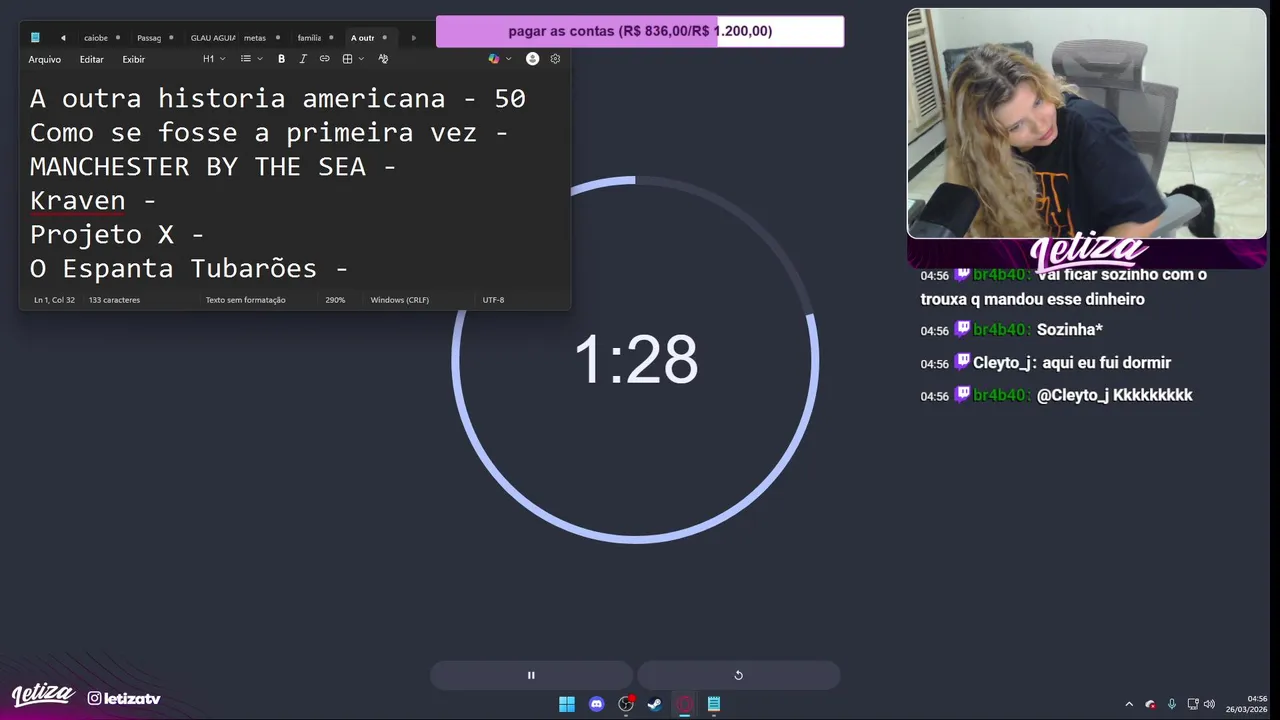
Task: Toggle bold formatting in Notepad
Action: tap(281, 59)
